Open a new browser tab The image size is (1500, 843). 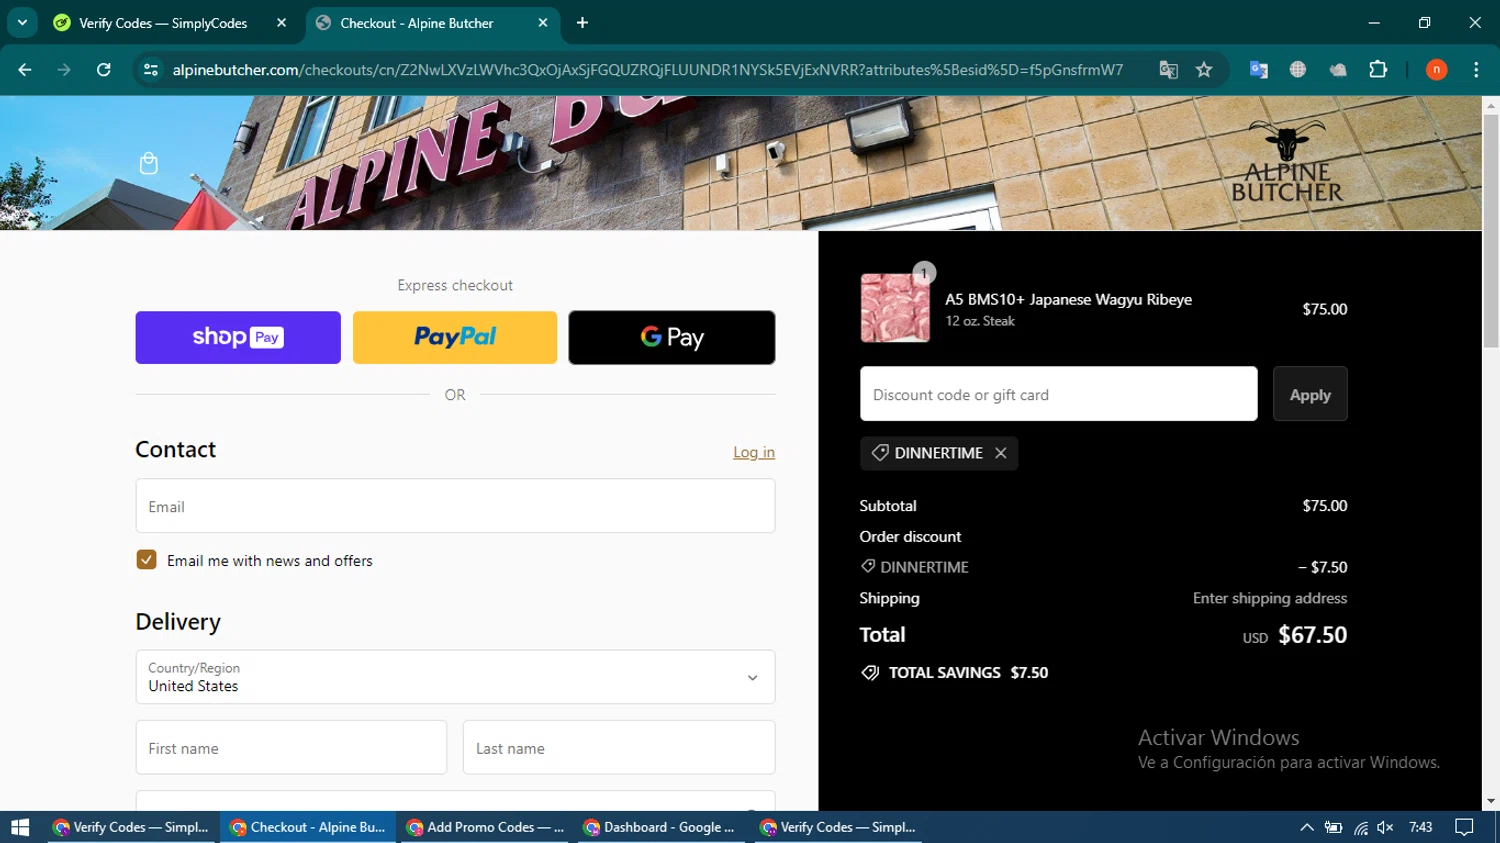click(x=582, y=23)
